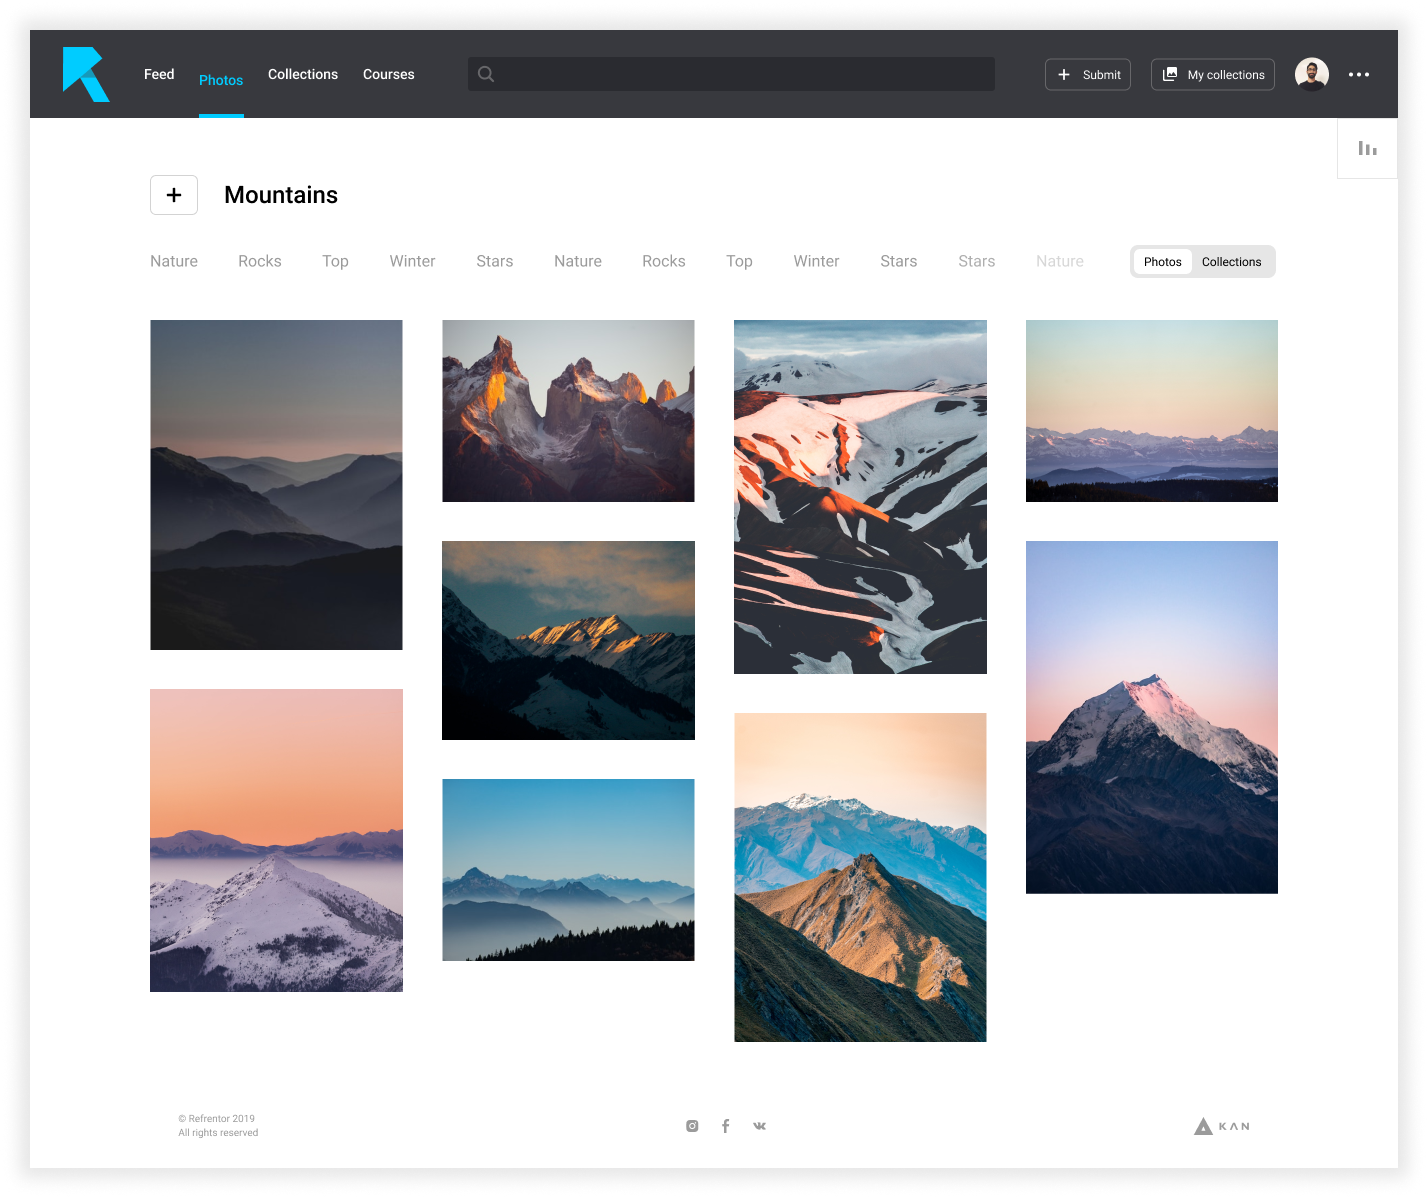The height and width of the screenshot is (1198, 1428).
Task: Open the snowy peak pink sunset photo
Action: pos(1151,716)
